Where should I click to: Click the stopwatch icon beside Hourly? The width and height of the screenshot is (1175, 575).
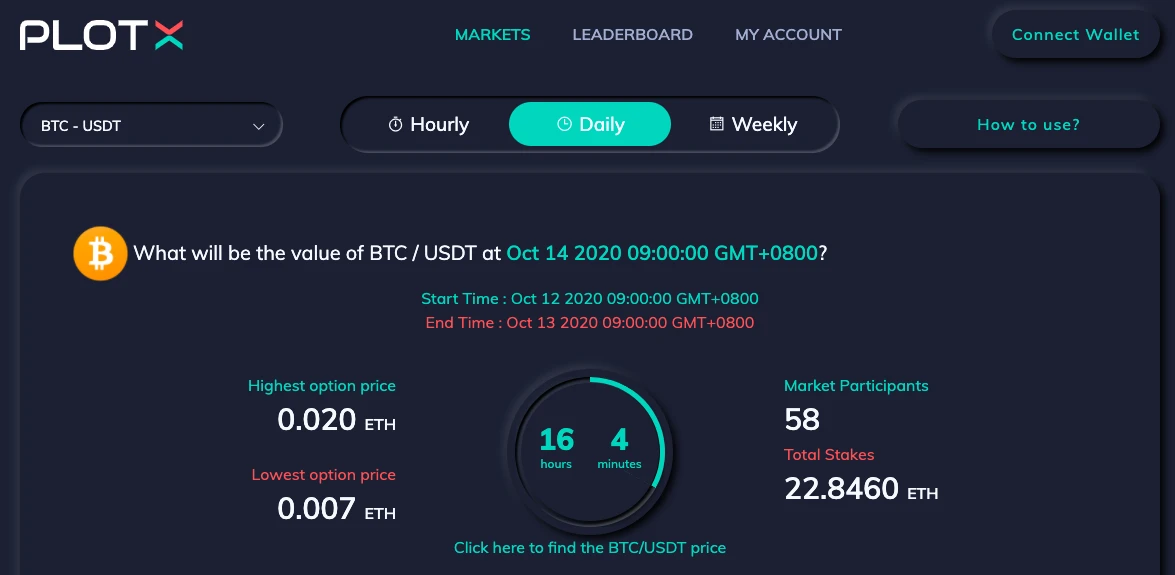coord(396,125)
